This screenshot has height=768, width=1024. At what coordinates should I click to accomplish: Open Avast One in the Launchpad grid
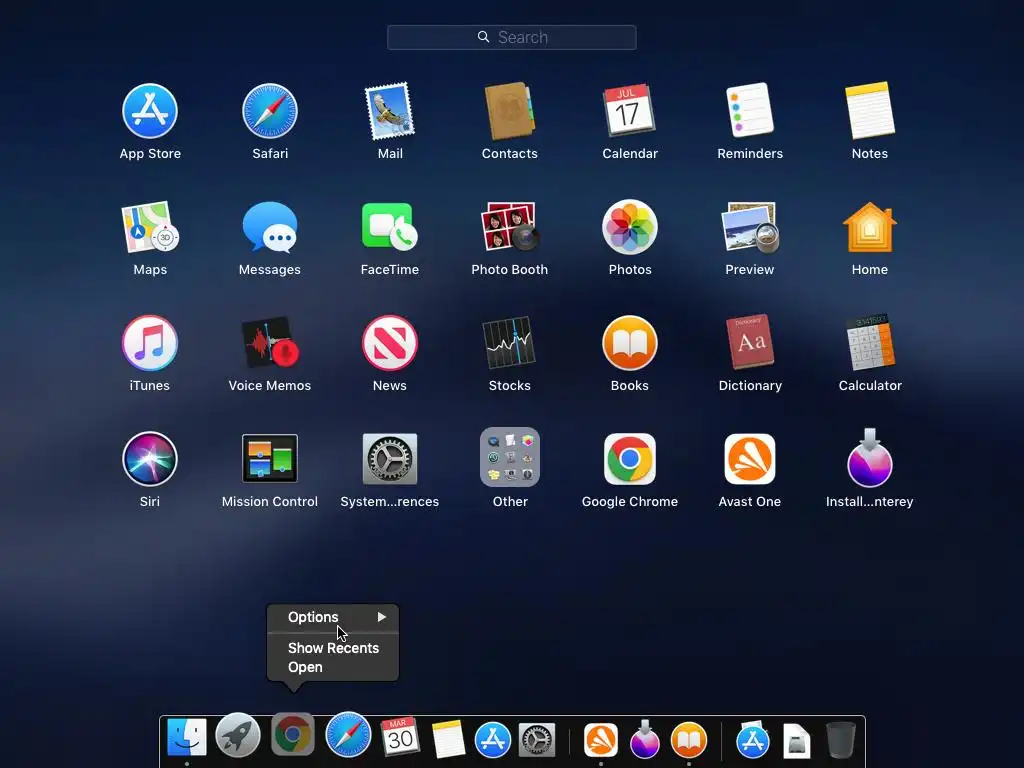click(750, 458)
